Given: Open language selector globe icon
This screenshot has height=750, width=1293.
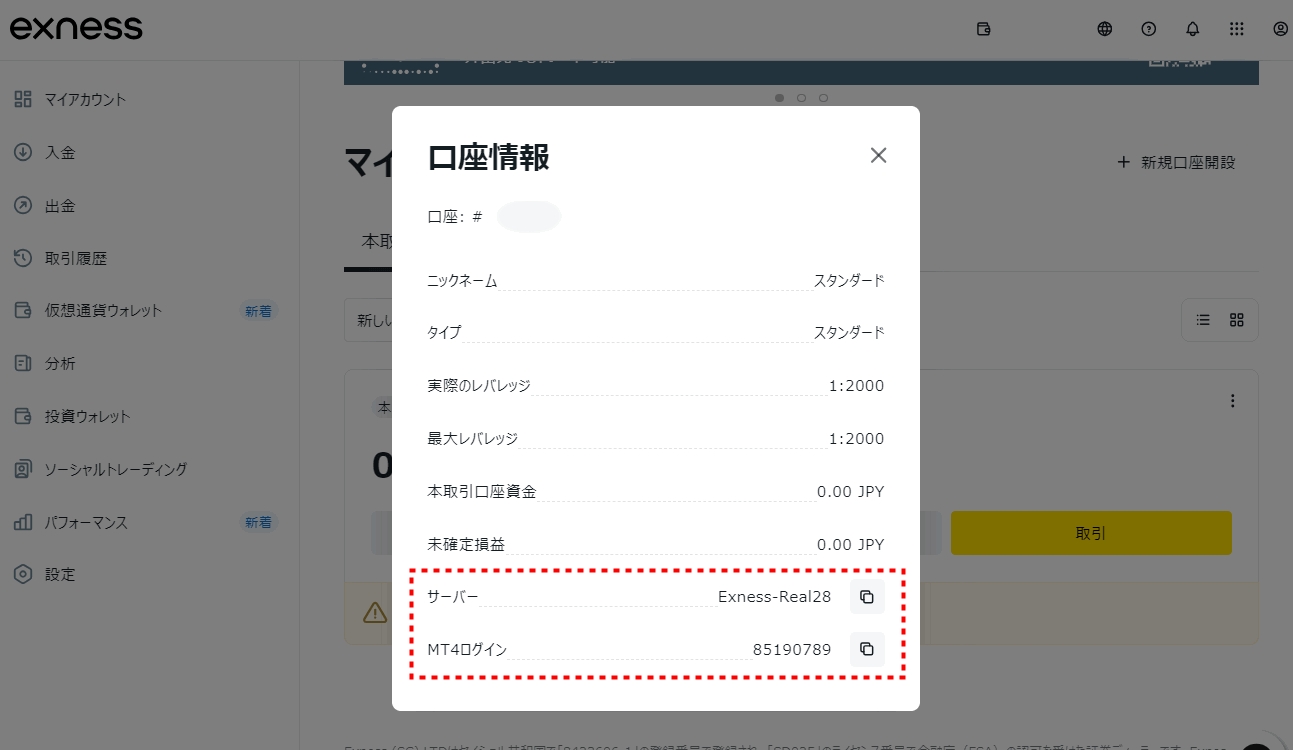Looking at the screenshot, I should (1105, 29).
